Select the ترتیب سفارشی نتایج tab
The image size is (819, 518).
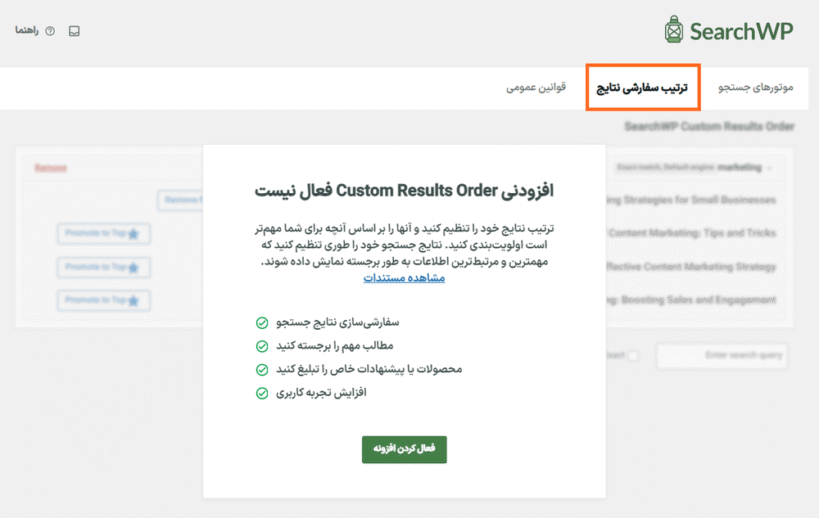coord(642,87)
